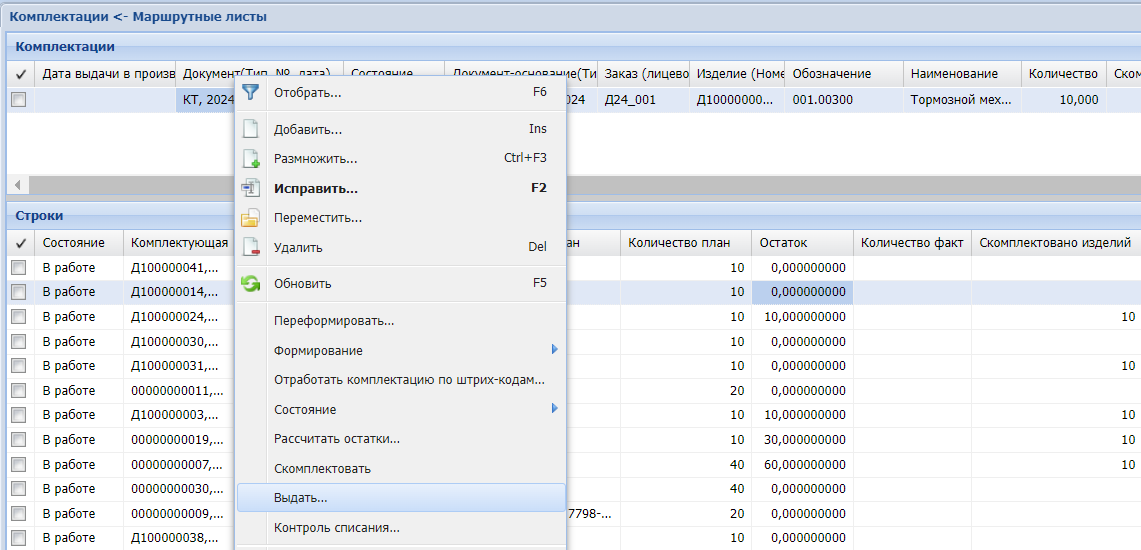The height and width of the screenshot is (550, 1141).
Task: Click the blank page icon for Добавить
Action: point(251,129)
